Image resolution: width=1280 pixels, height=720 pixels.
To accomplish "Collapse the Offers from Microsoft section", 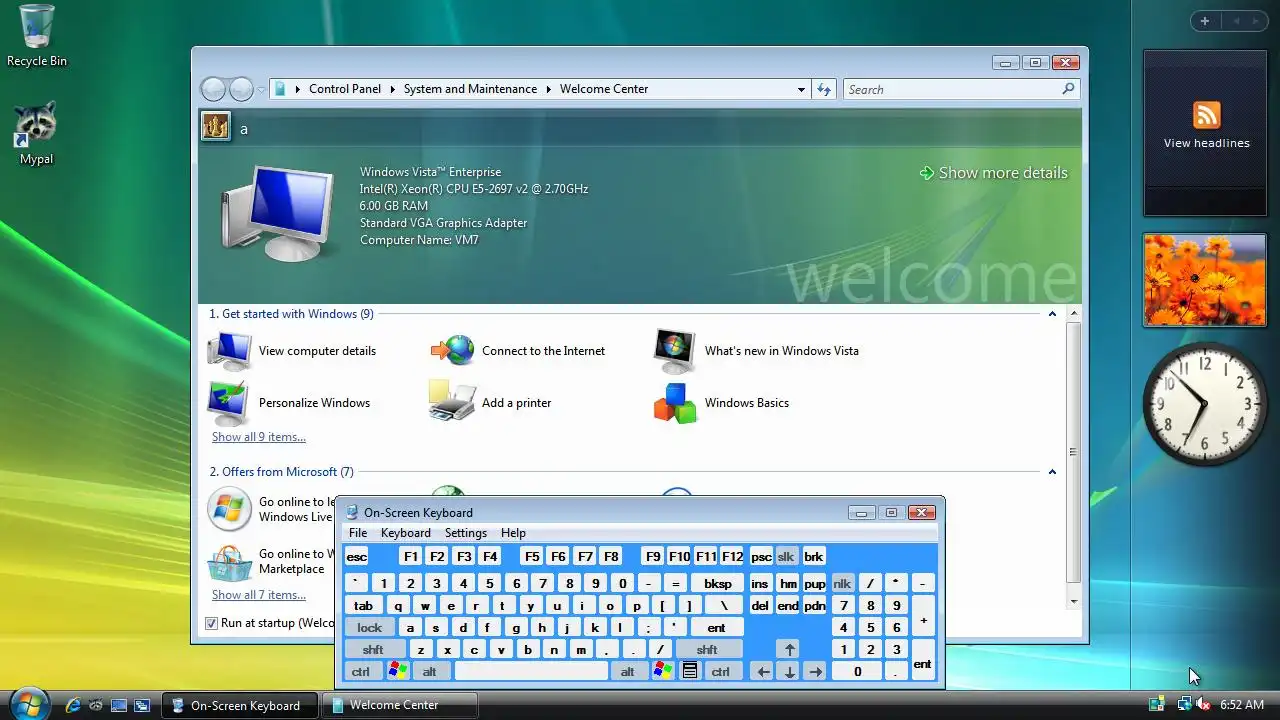I will click(x=1052, y=472).
